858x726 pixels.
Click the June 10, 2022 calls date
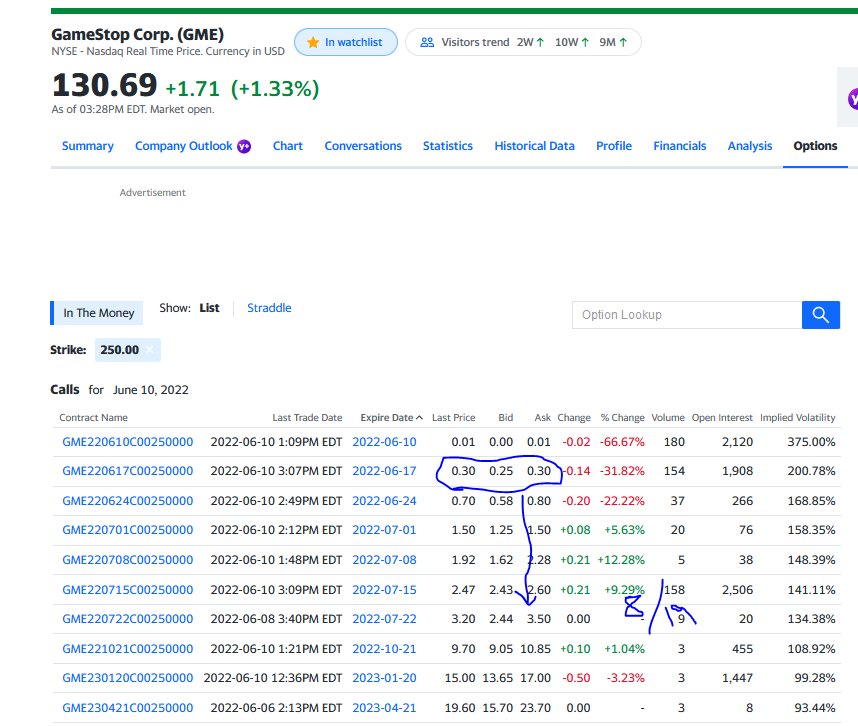tap(150, 390)
